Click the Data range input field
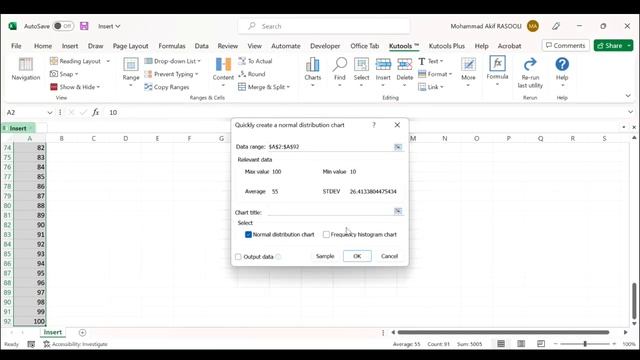640x360 pixels. [x=330, y=147]
